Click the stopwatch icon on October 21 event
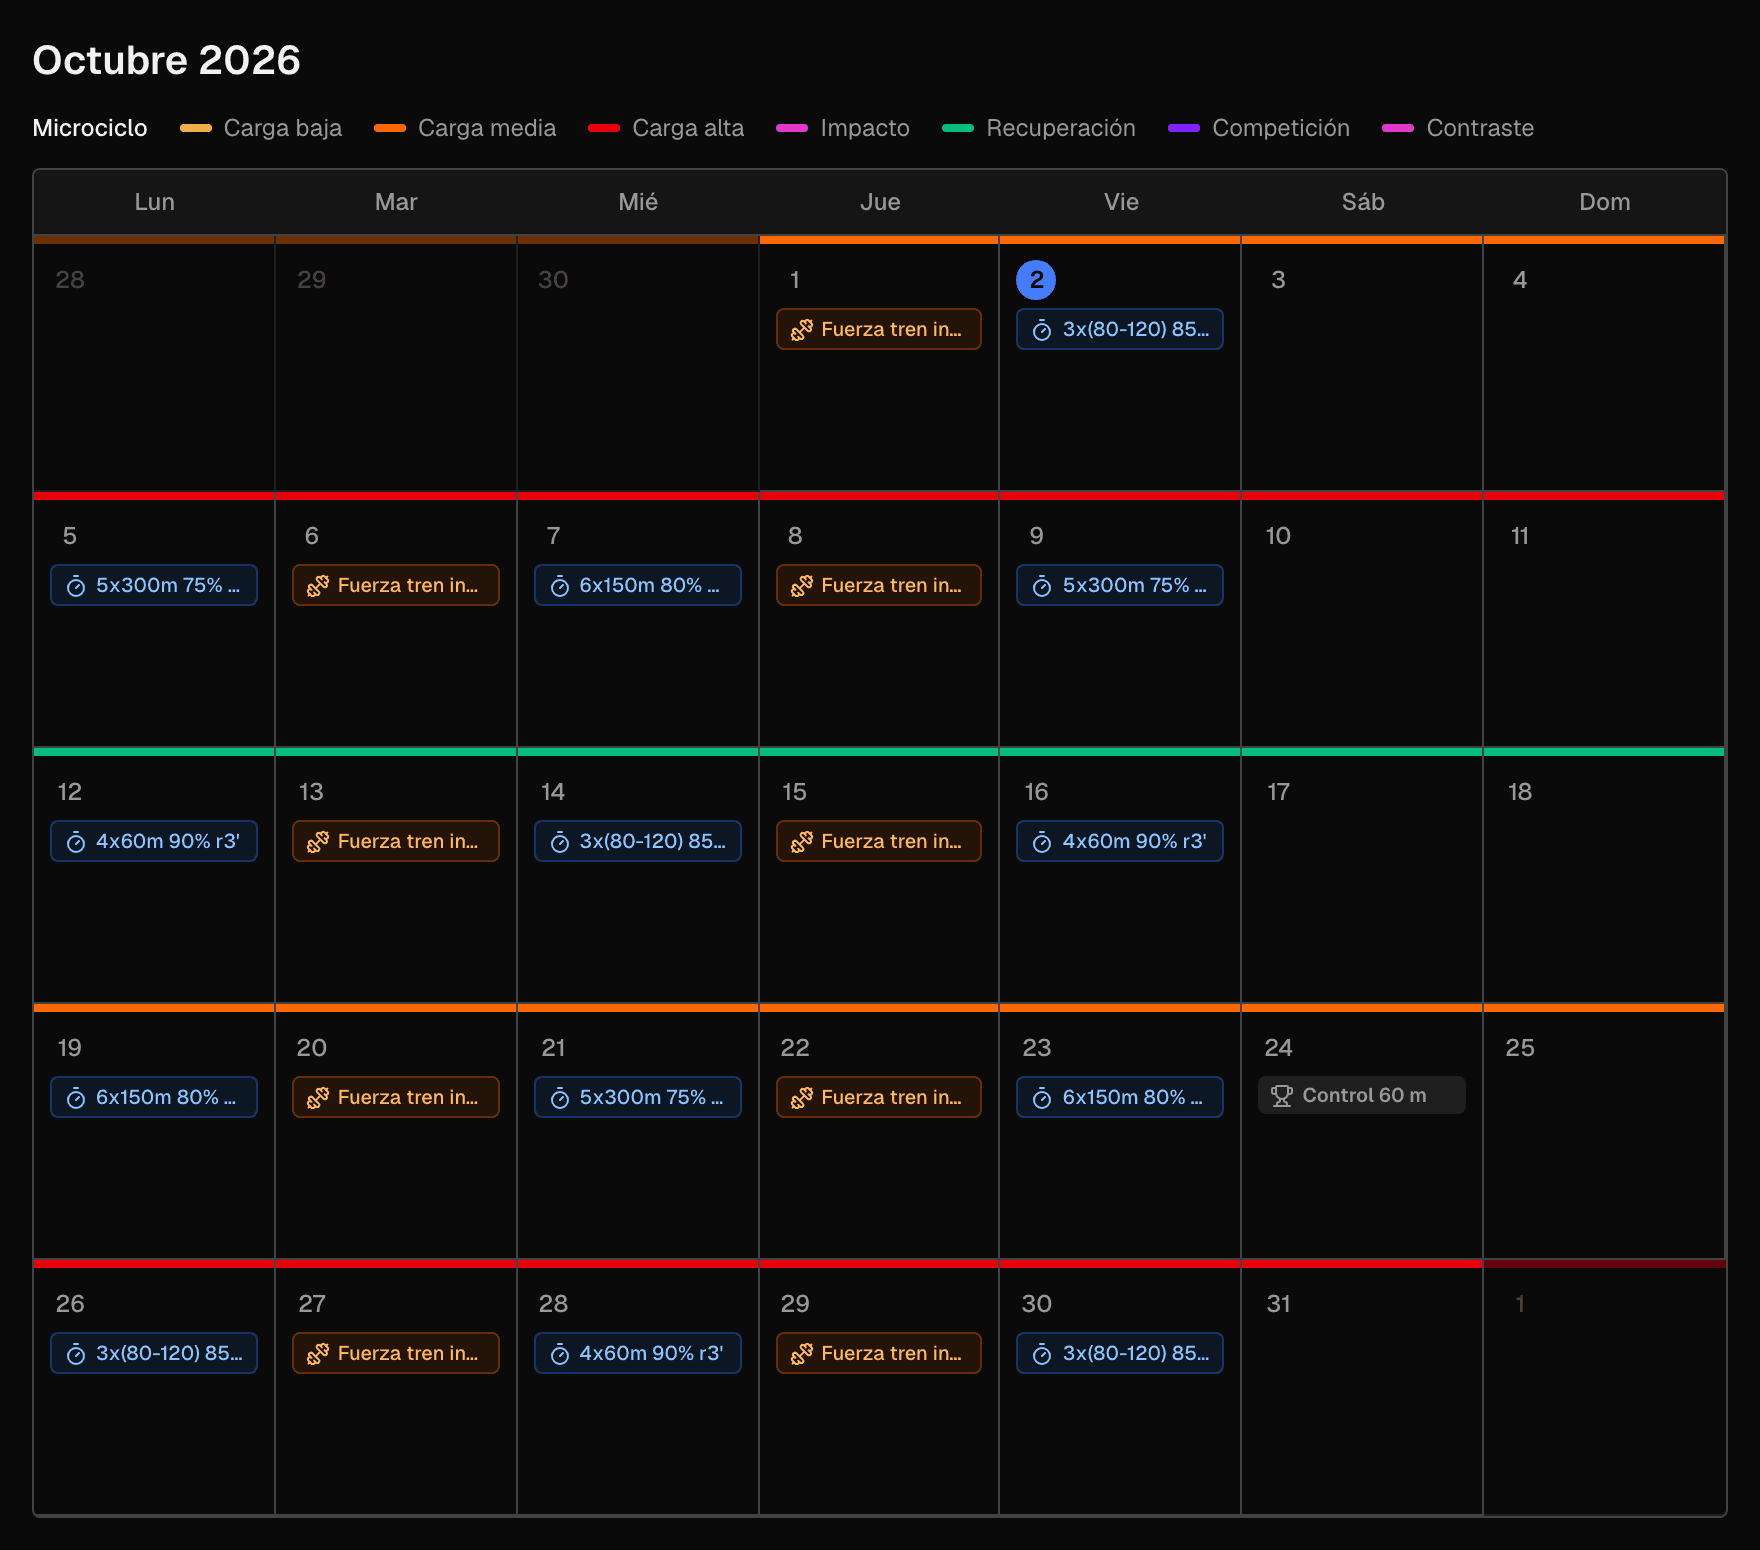The width and height of the screenshot is (1760, 1550). coord(560,1098)
